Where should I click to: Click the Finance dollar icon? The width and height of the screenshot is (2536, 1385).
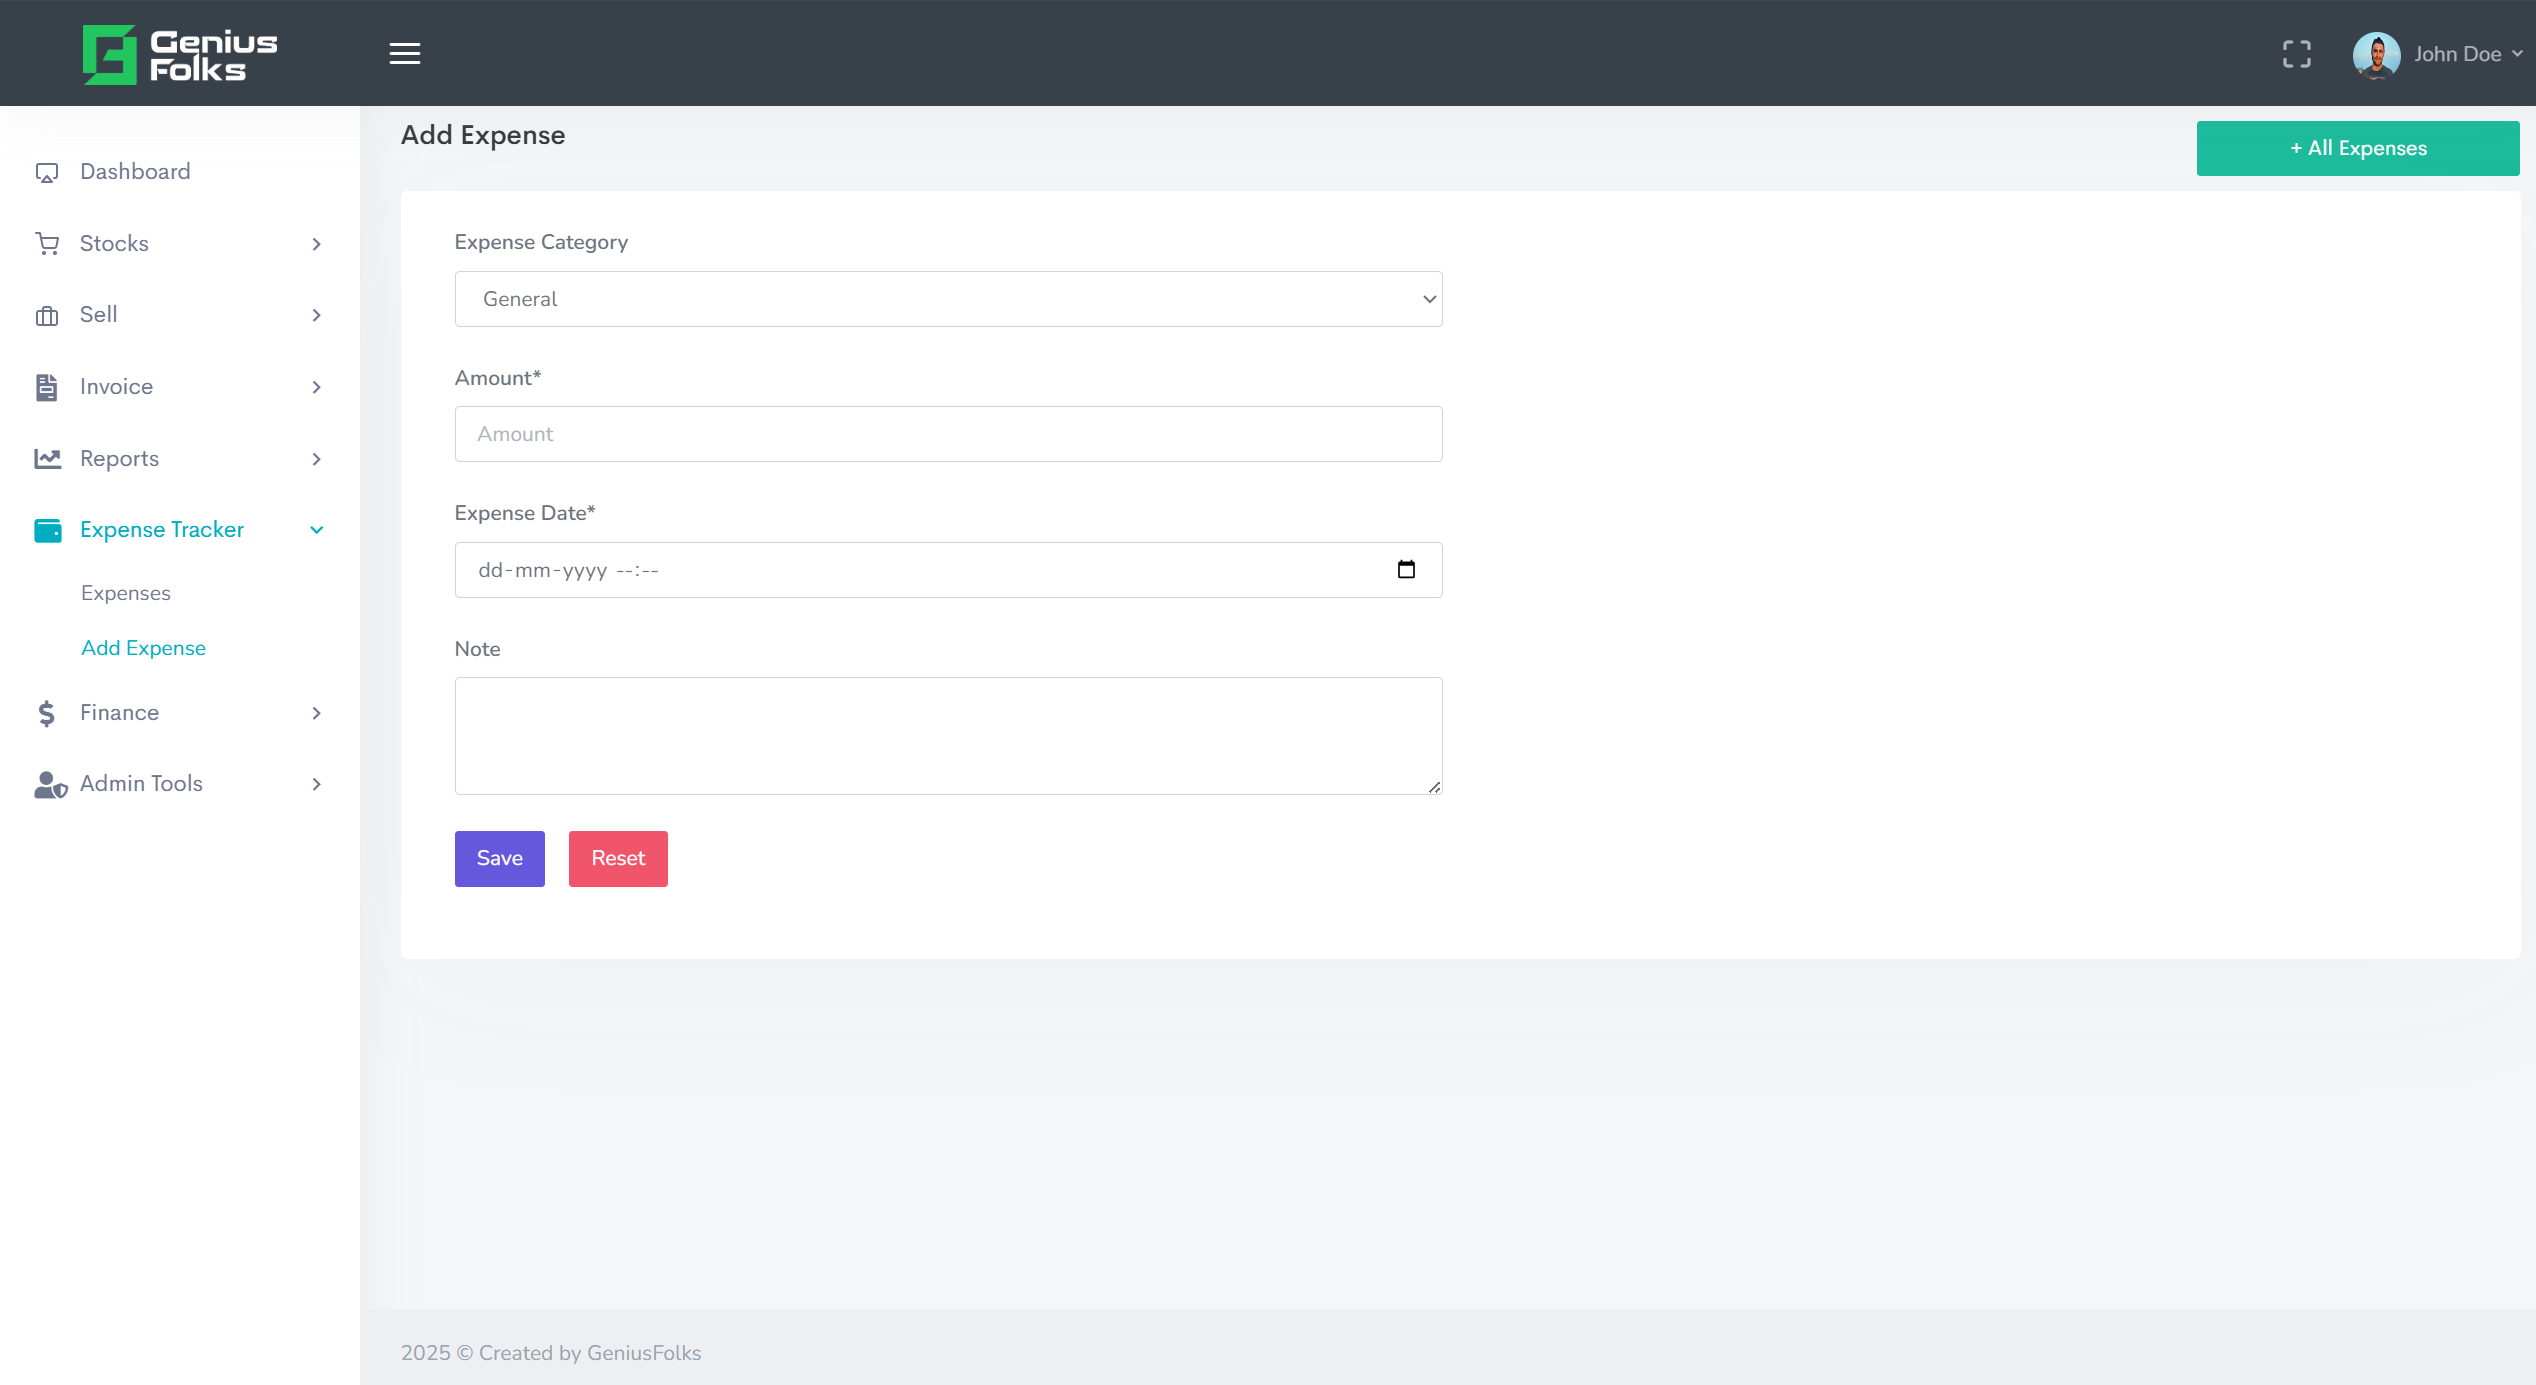click(47, 713)
